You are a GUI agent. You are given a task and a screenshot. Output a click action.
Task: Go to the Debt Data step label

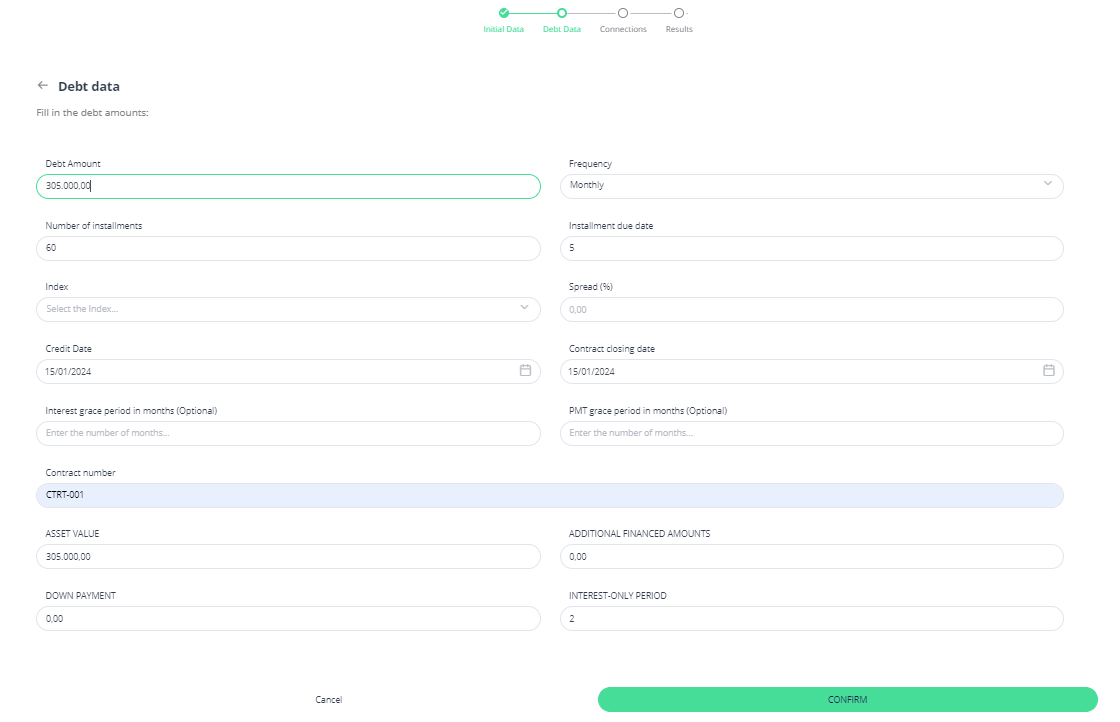pyautogui.click(x=561, y=29)
